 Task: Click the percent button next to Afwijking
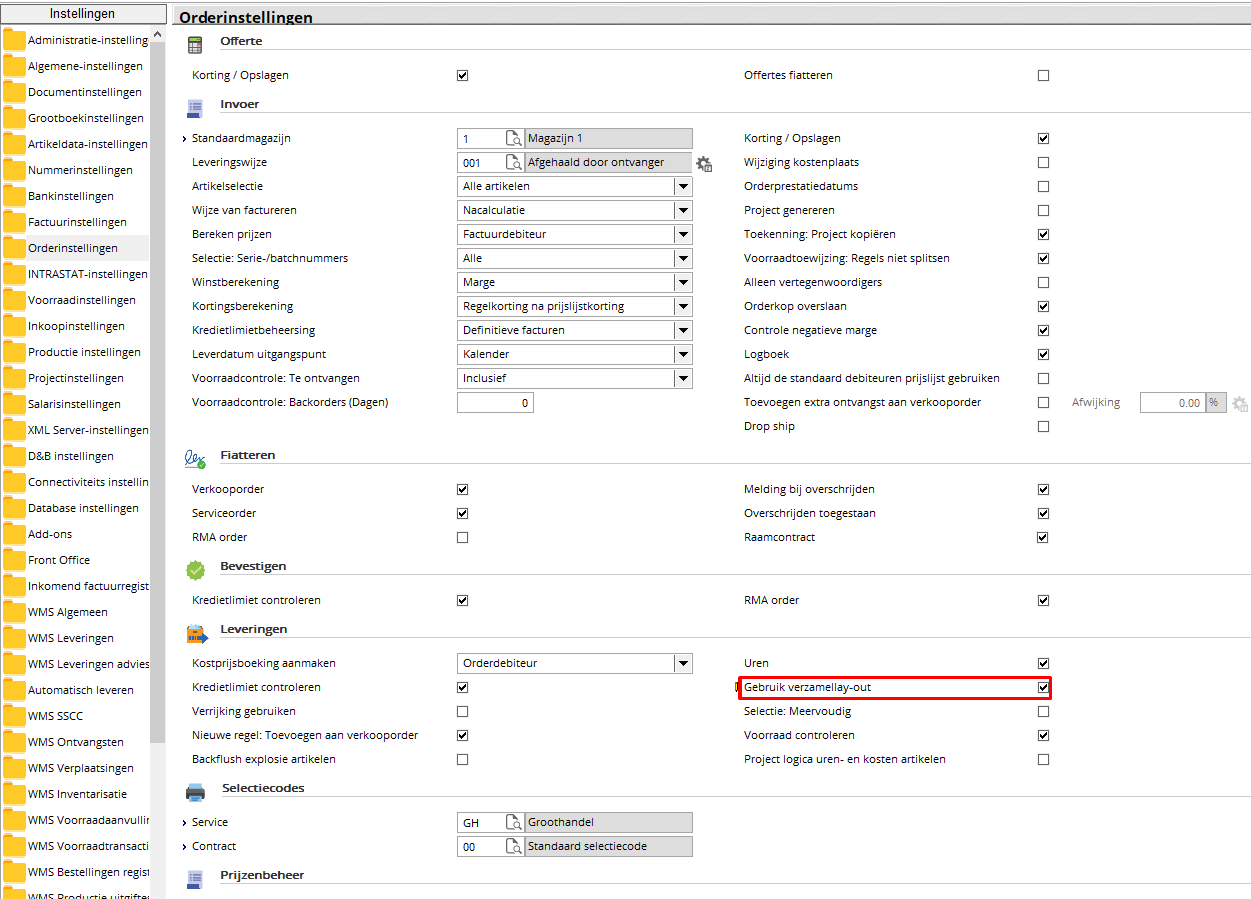(x=1216, y=403)
